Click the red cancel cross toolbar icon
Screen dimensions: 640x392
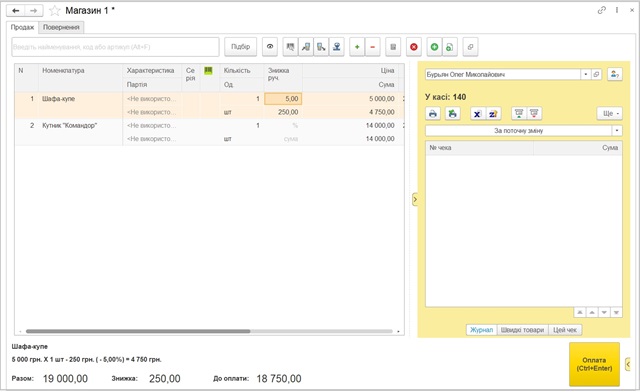414,47
